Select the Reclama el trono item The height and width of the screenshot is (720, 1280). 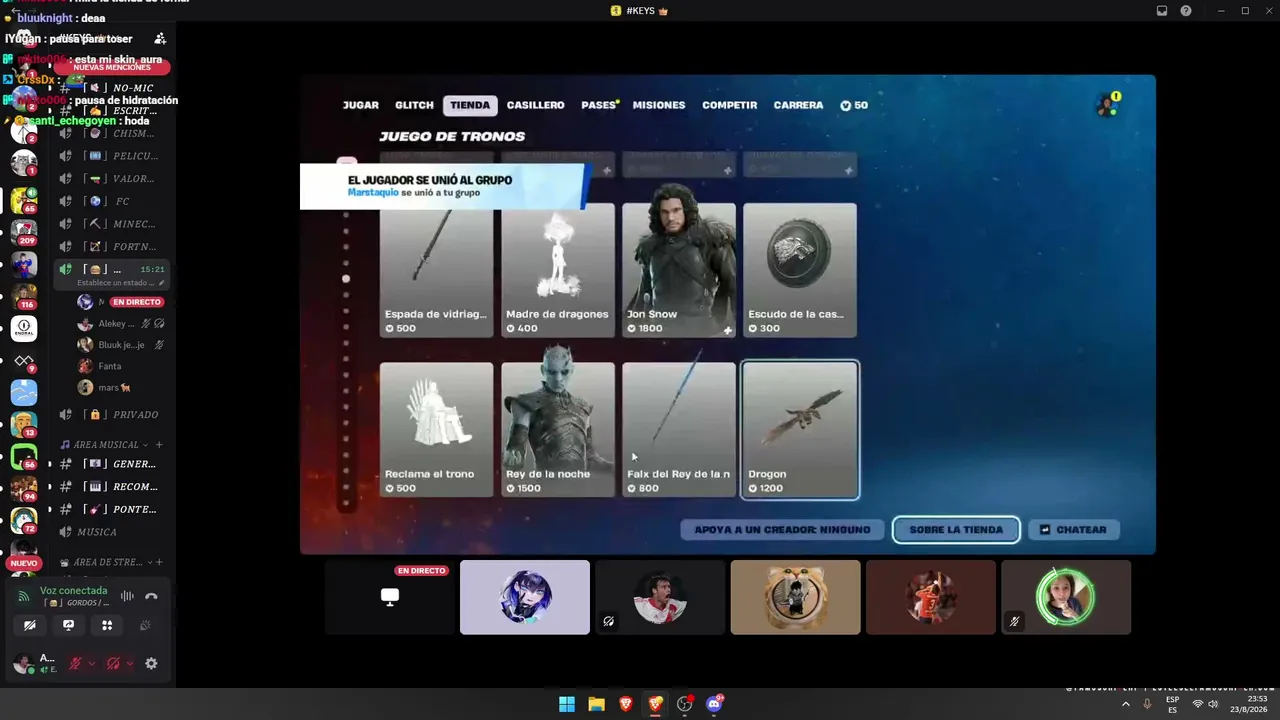coord(436,430)
